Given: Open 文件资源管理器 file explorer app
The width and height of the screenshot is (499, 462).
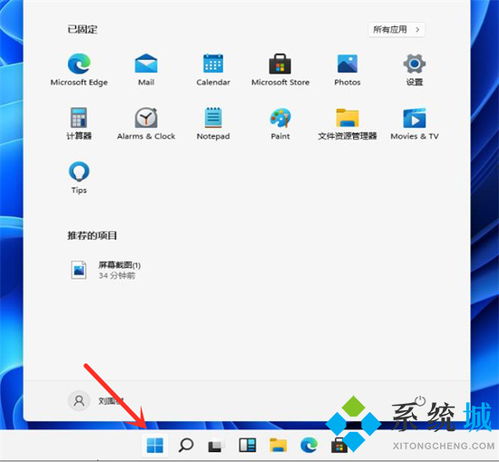Looking at the screenshot, I should (347, 123).
